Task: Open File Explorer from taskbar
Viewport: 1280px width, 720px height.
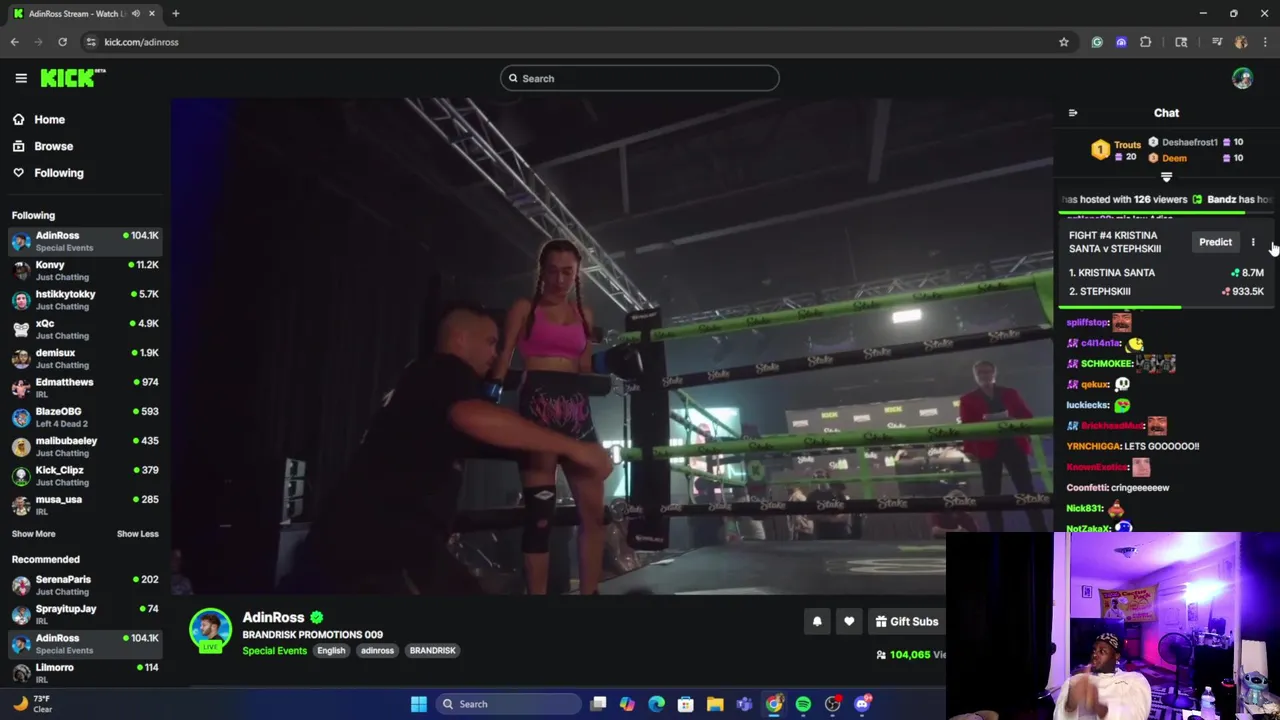Action: click(x=715, y=704)
